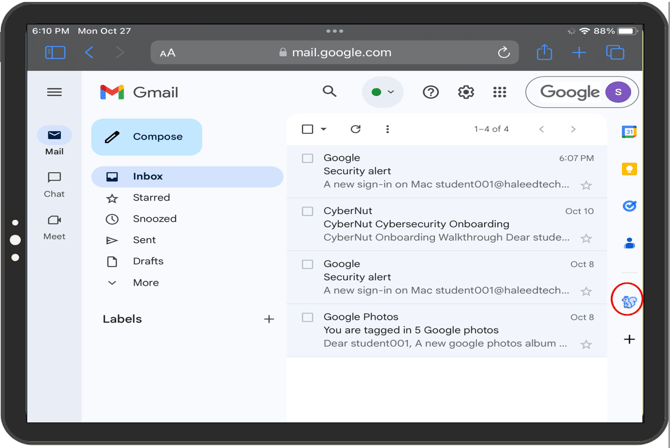
Task: Open the red-circled add-on icon in the side panel
Action: pyautogui.click(x=628, y=301)
